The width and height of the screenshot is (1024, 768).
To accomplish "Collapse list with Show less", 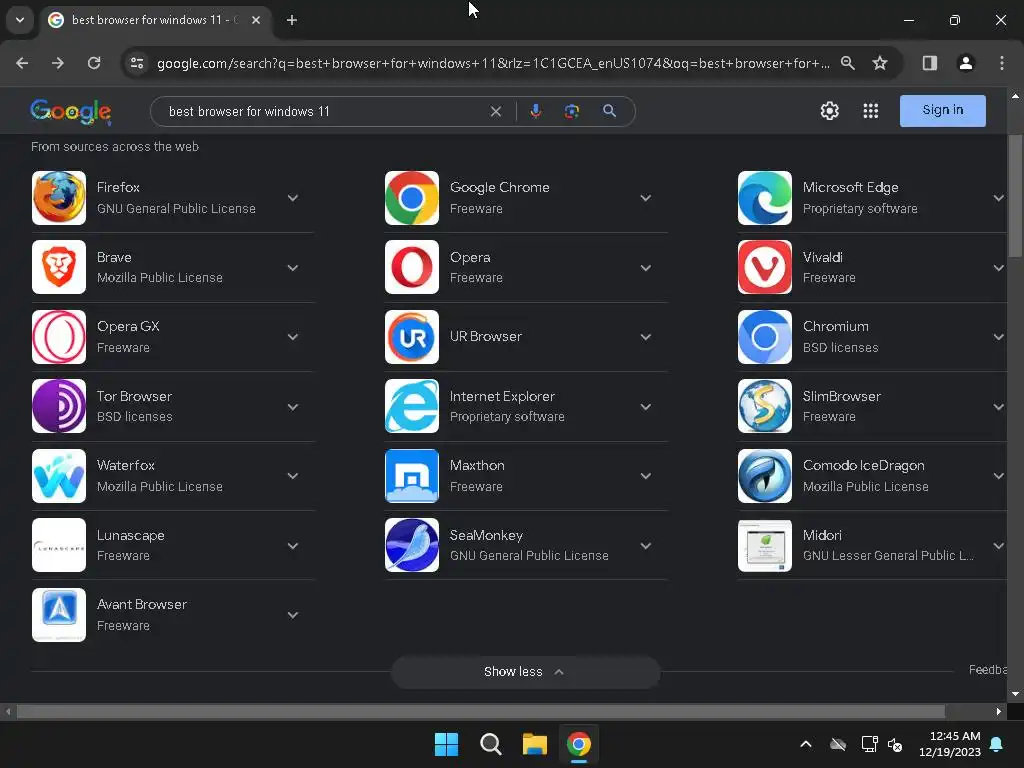I will click(x=525, y=672).
